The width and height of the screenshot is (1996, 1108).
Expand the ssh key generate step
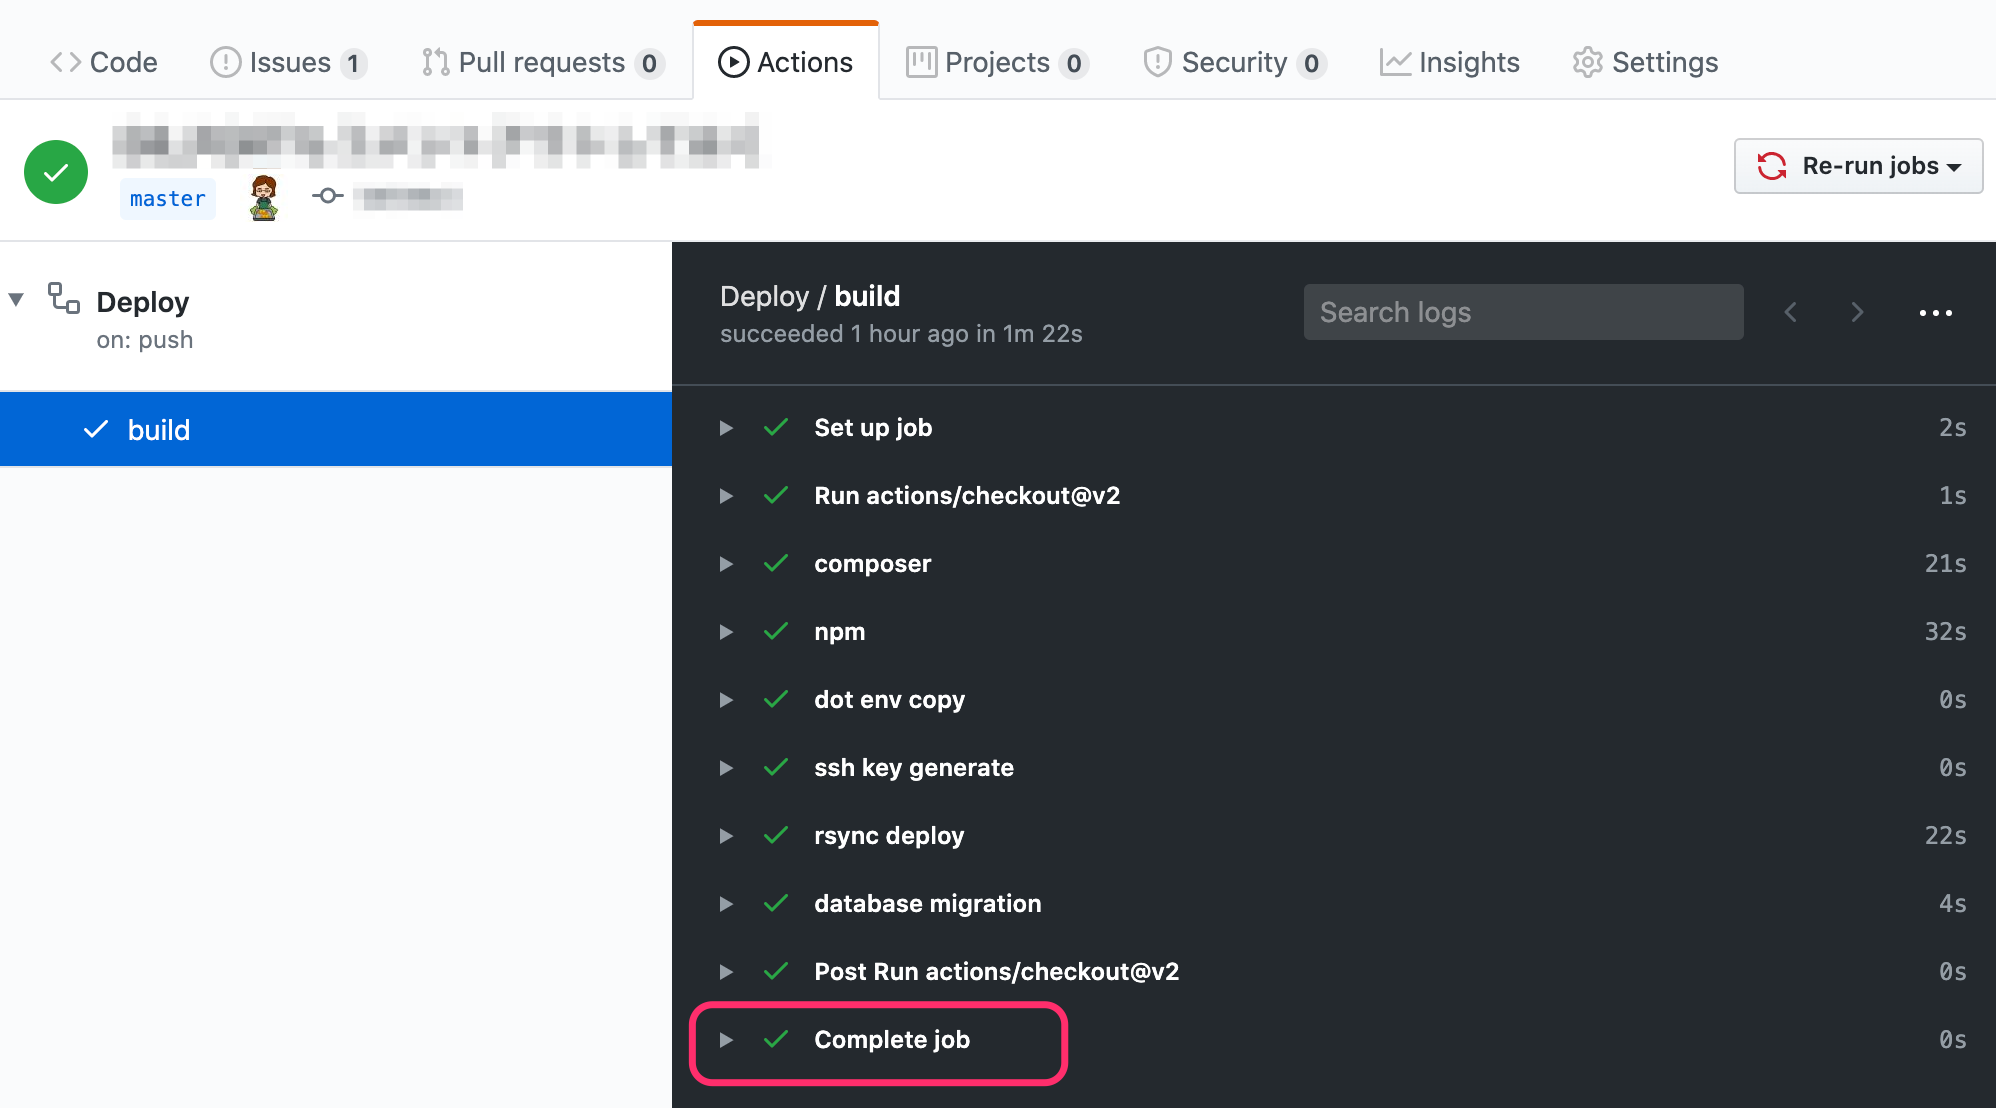tap(726, 768)
